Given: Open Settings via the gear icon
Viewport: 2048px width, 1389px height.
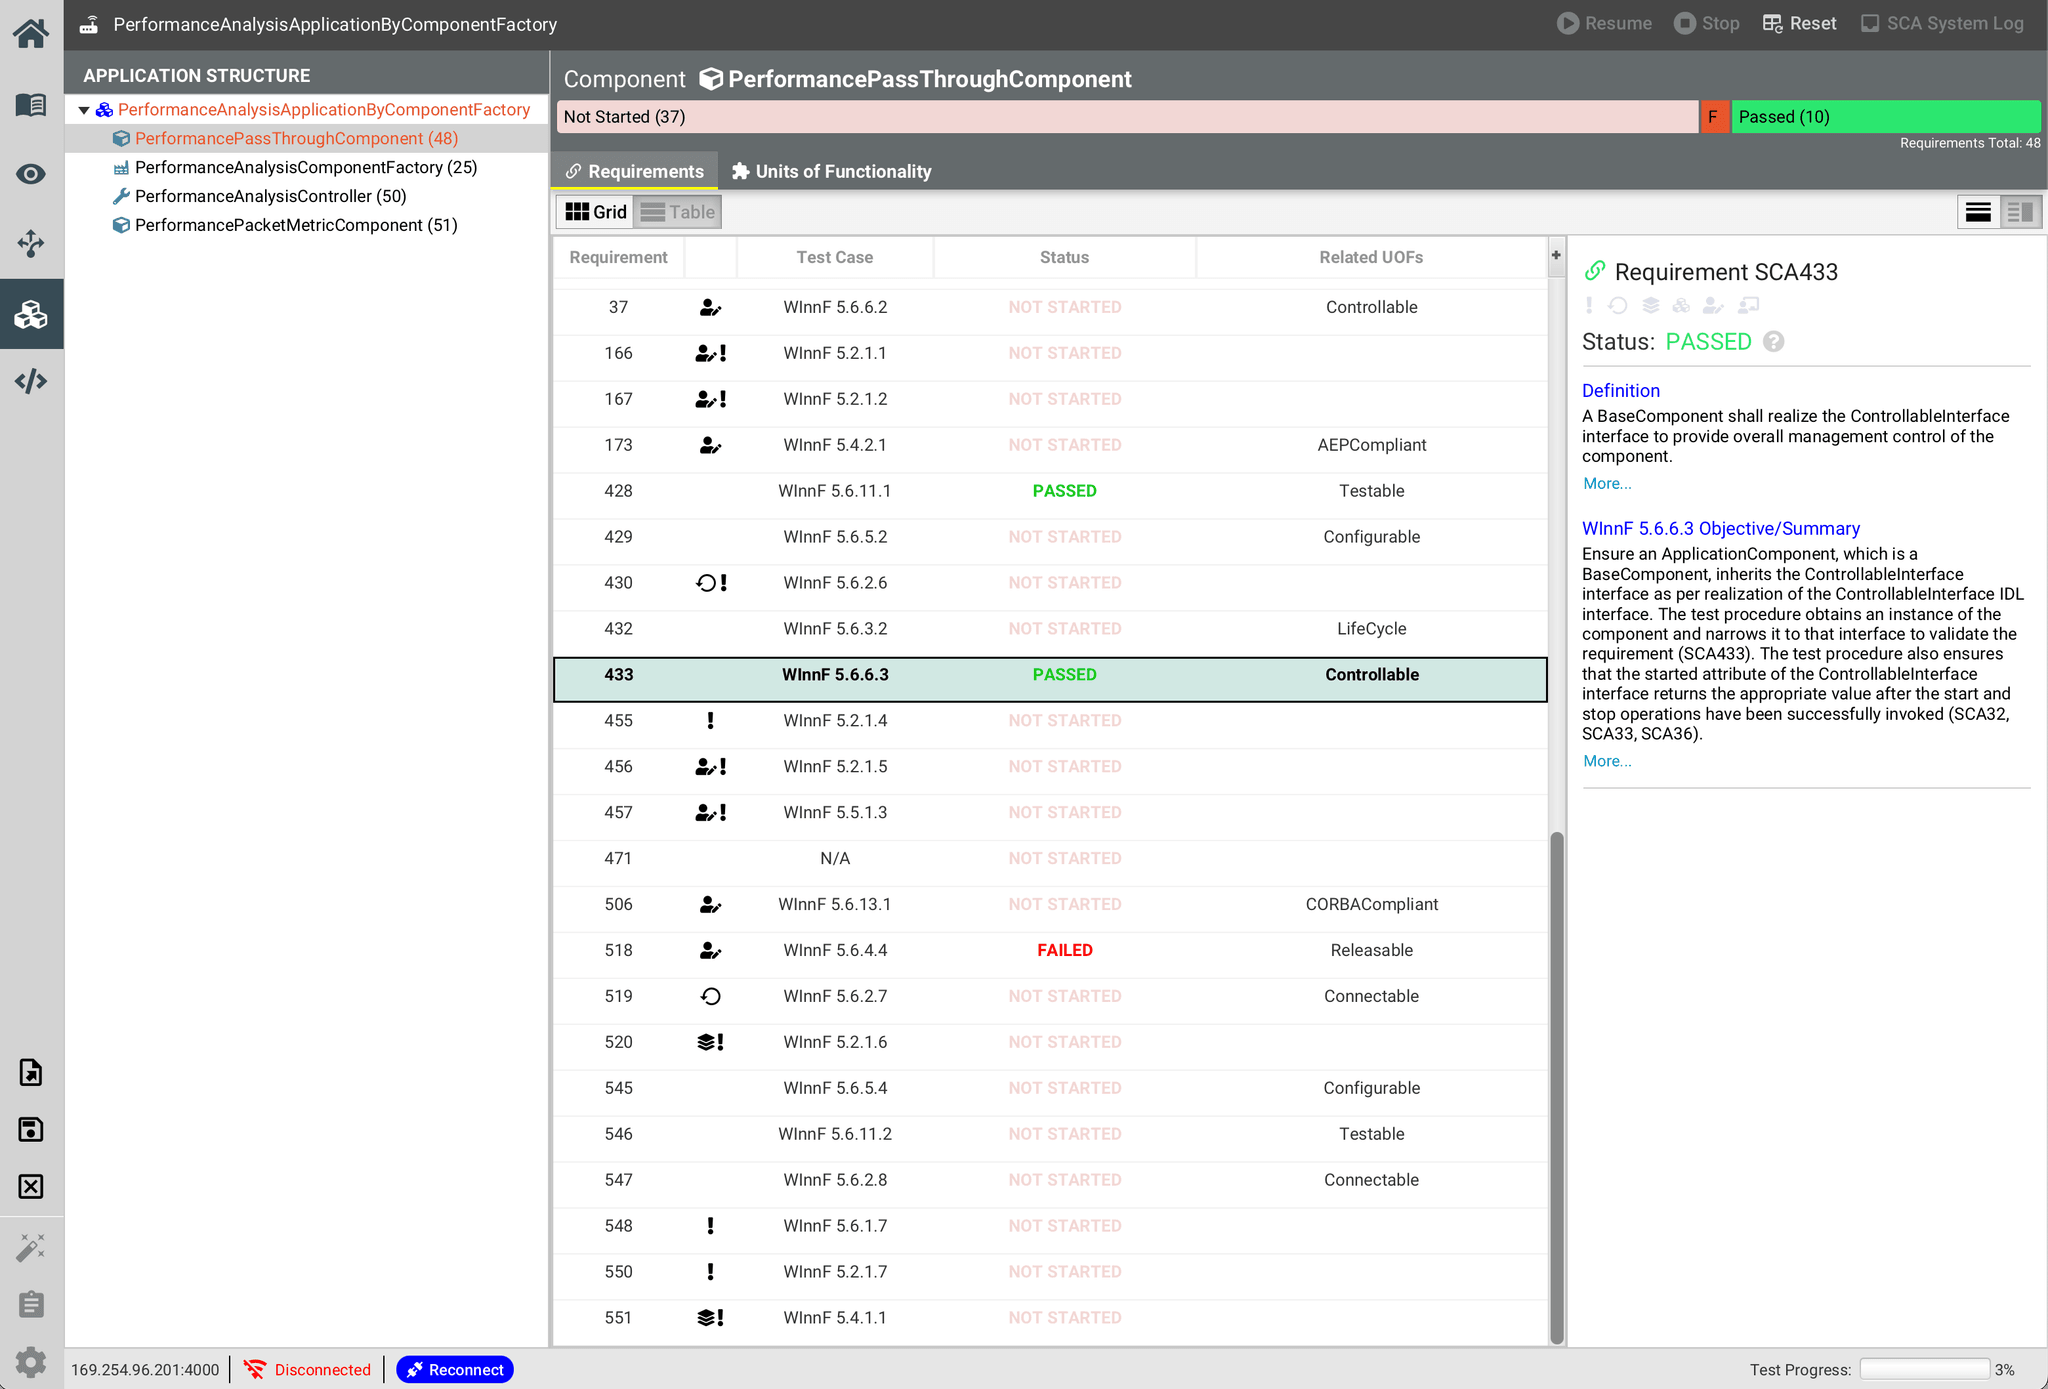Looking at the screenshot, I should point(31,1361).
